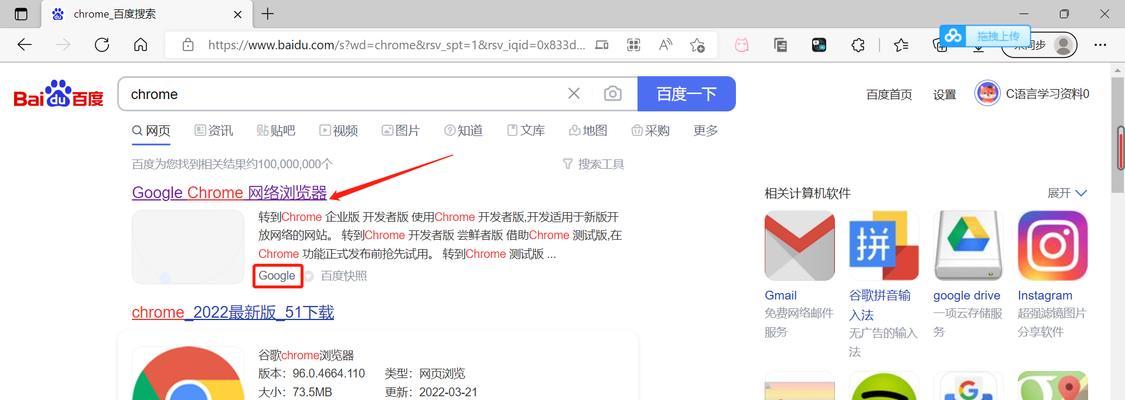Open Google Chrome 网络浏览器 result link
This screenshot has width=1125, height=400.
pos(230,192)
